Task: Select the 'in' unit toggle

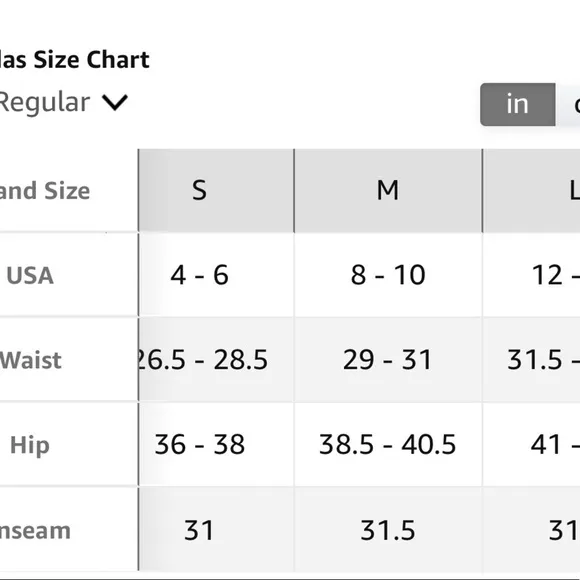Action: (517, 104)
